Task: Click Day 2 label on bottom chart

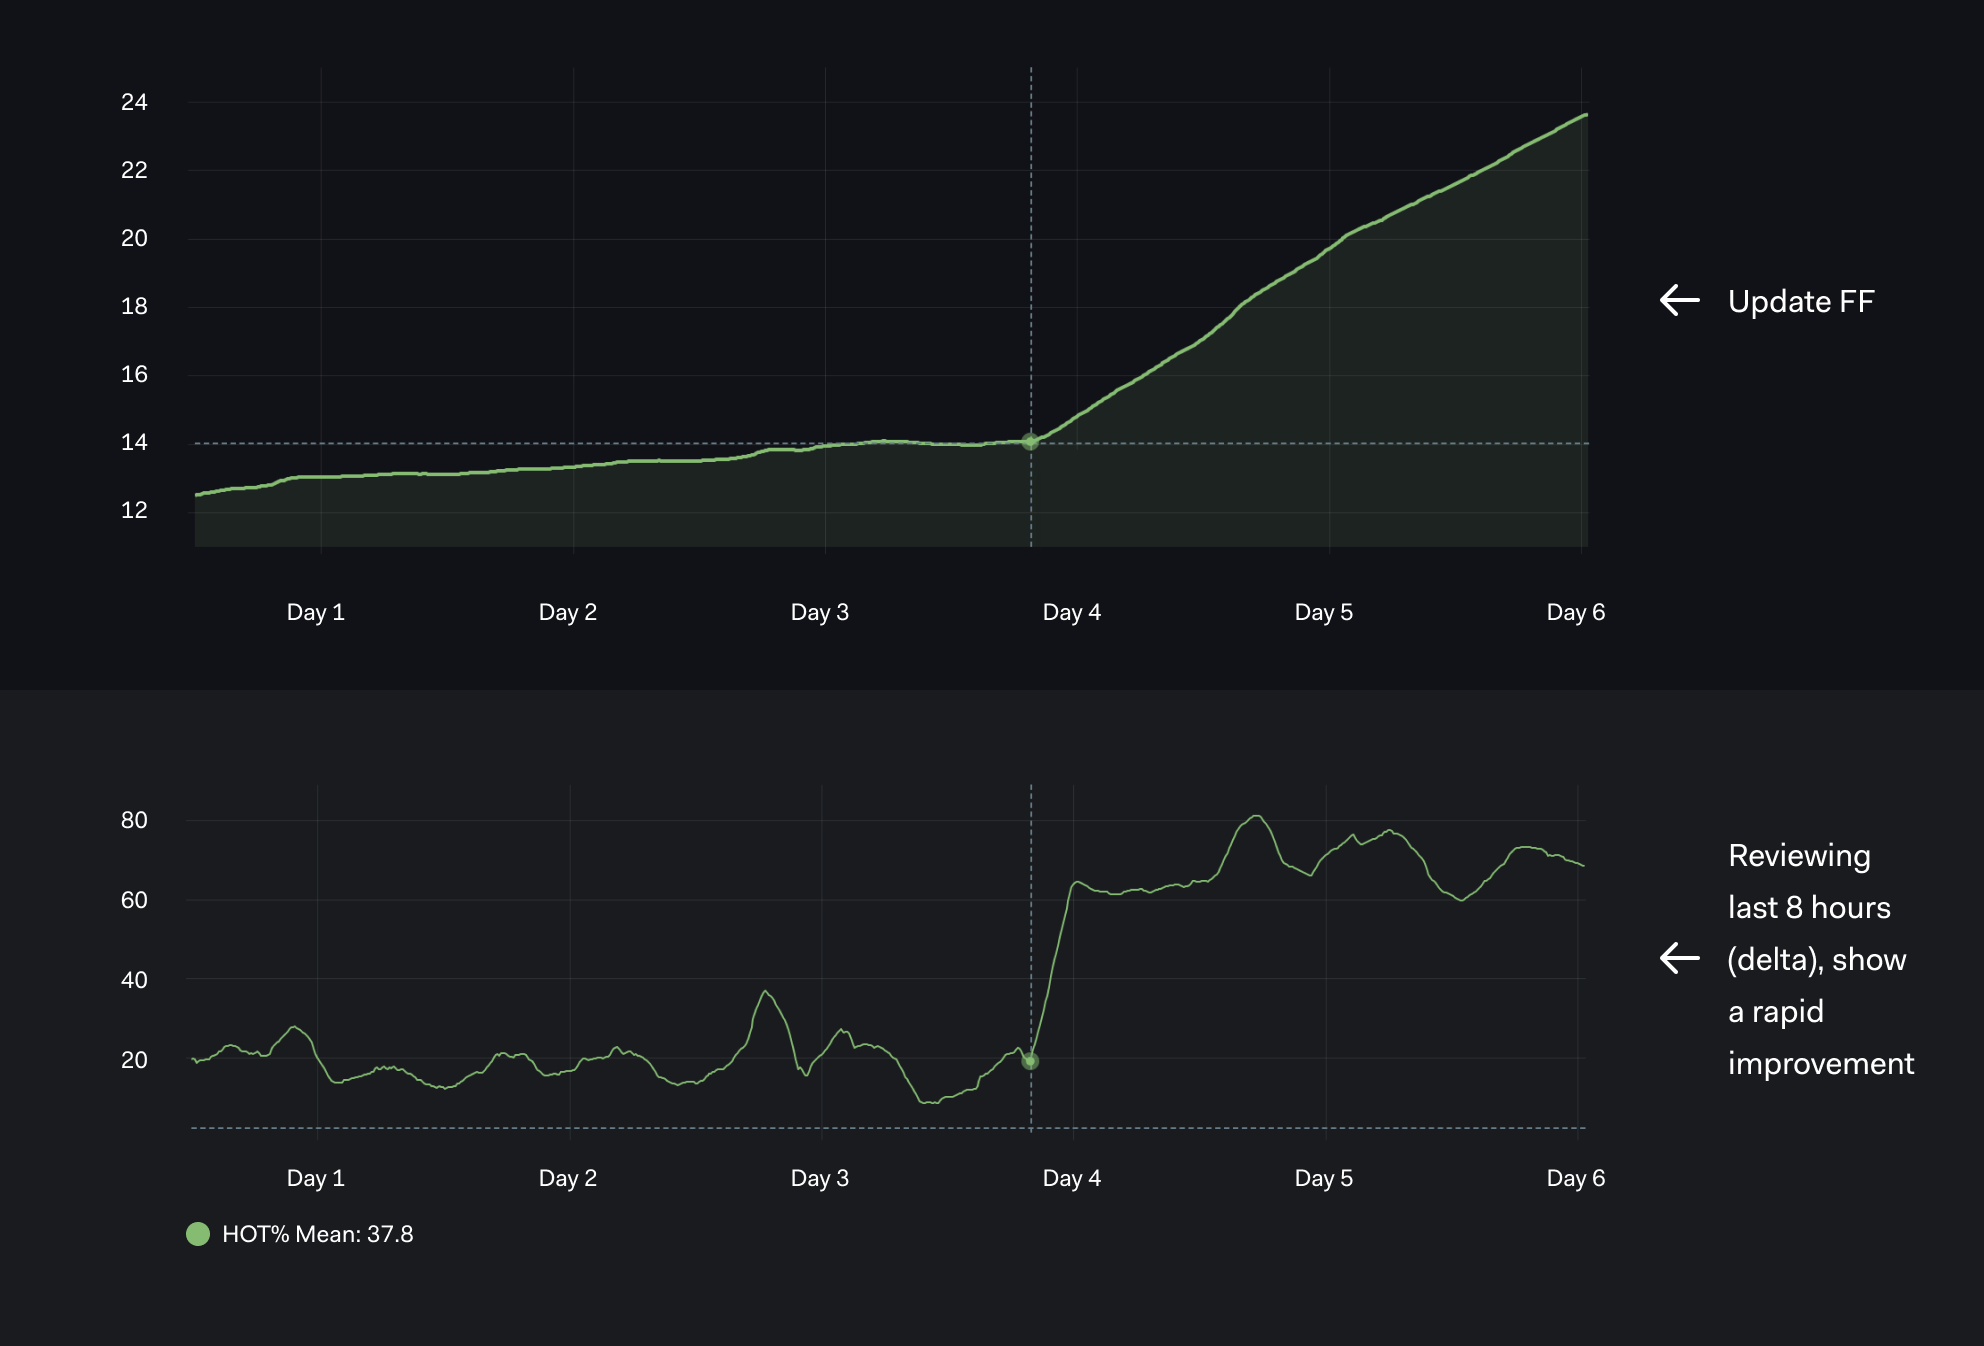Action: click(567, 1178)
